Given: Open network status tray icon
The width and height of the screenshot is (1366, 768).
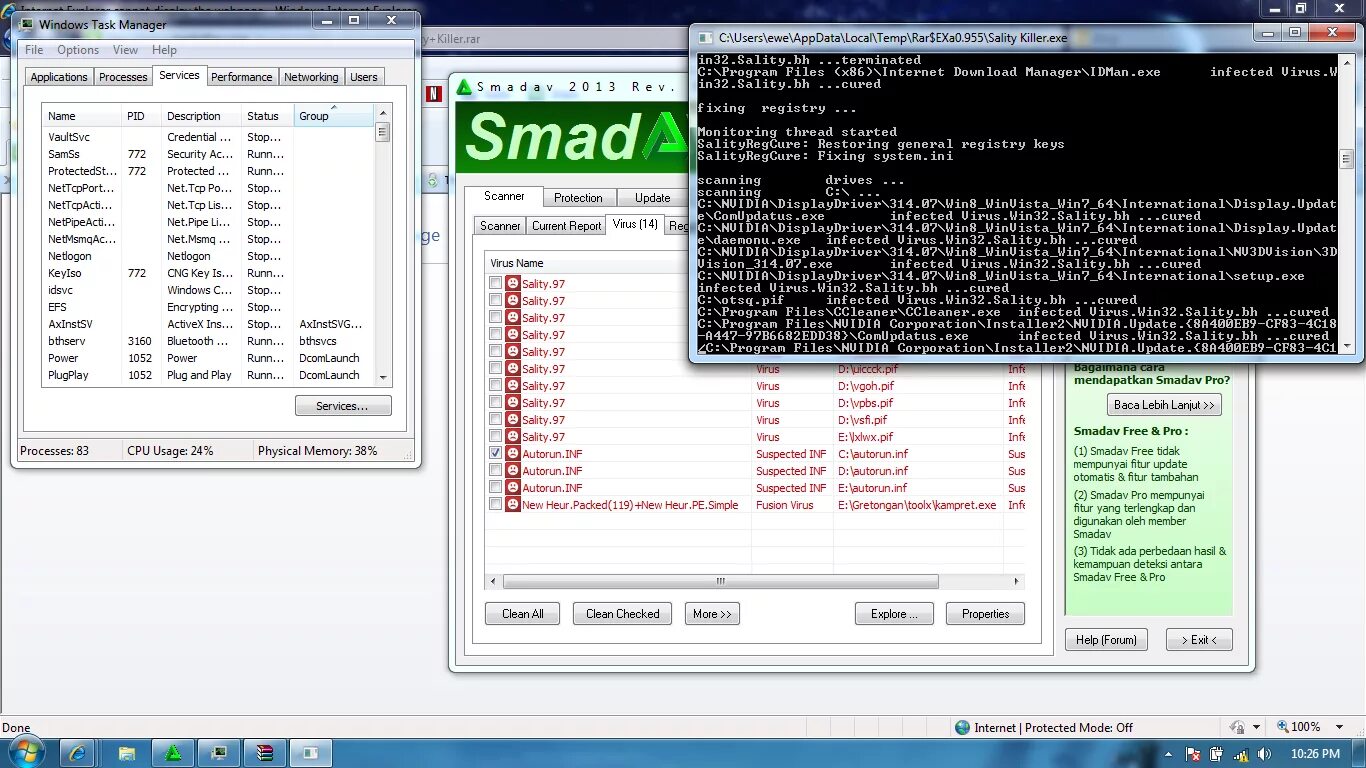Looking at the screenshot, I should point(1241,754).
